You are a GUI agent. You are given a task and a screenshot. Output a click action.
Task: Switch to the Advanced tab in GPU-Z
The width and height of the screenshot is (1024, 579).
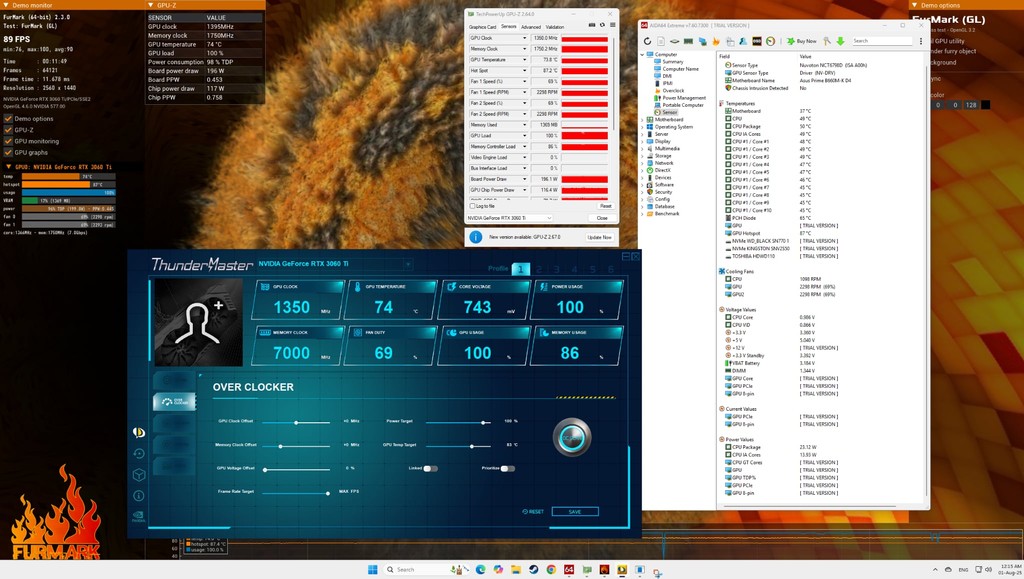tap(531, 27)
